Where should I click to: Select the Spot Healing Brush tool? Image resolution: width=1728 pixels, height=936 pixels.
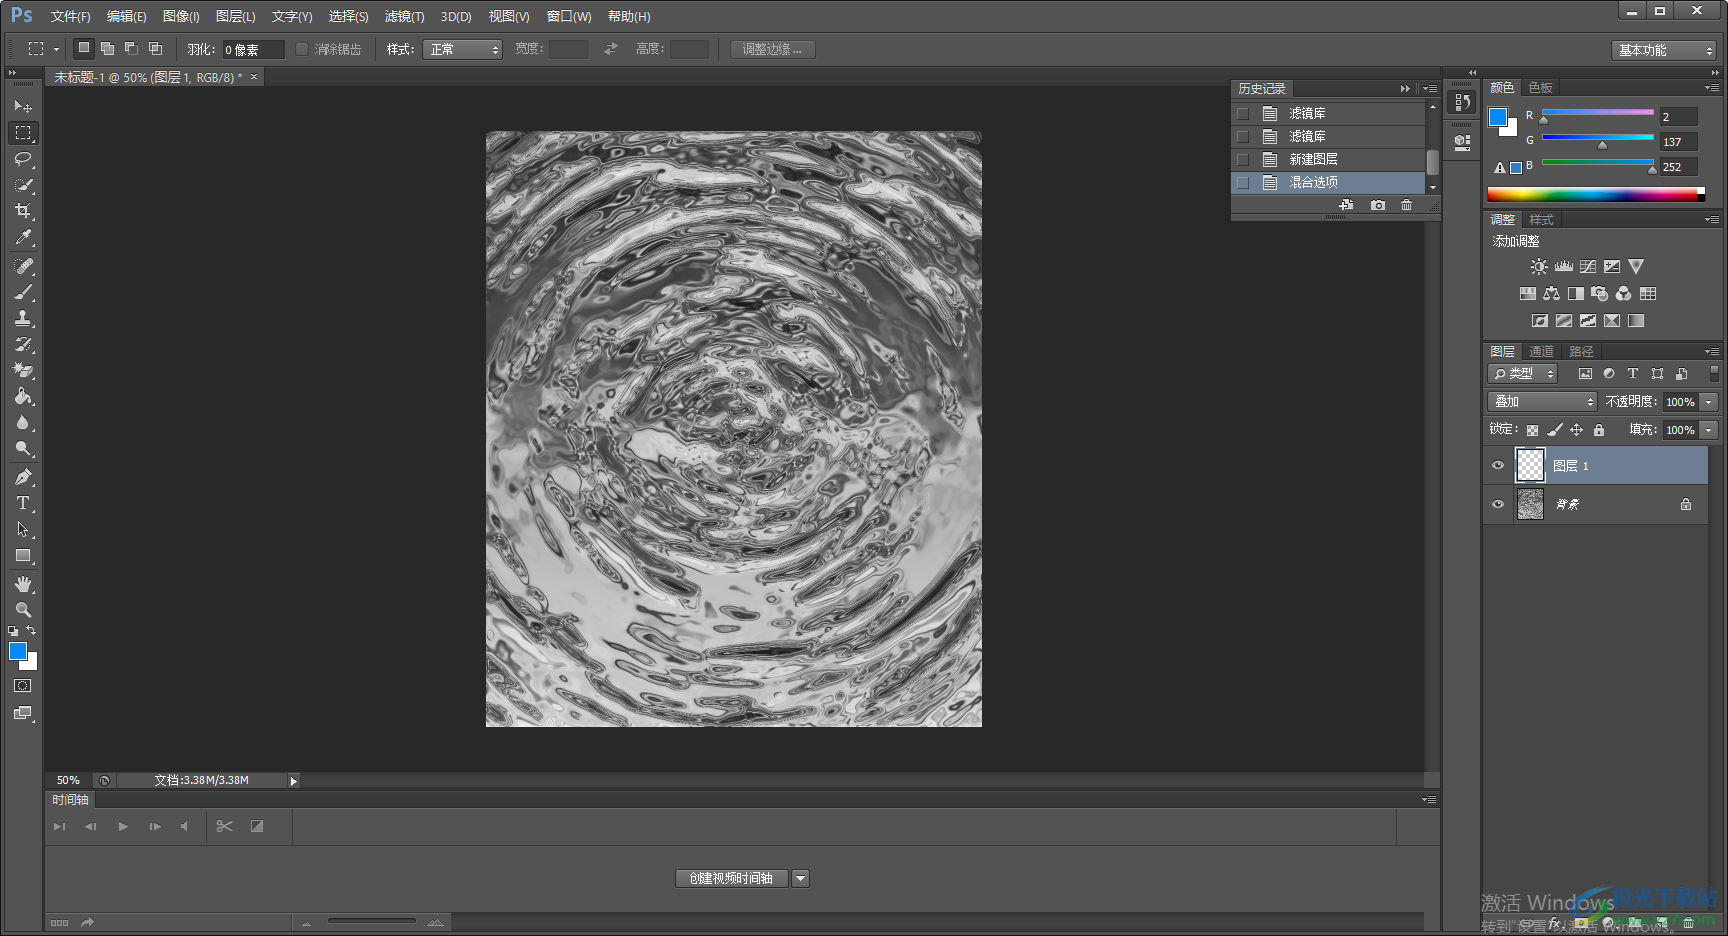(23, 266)
